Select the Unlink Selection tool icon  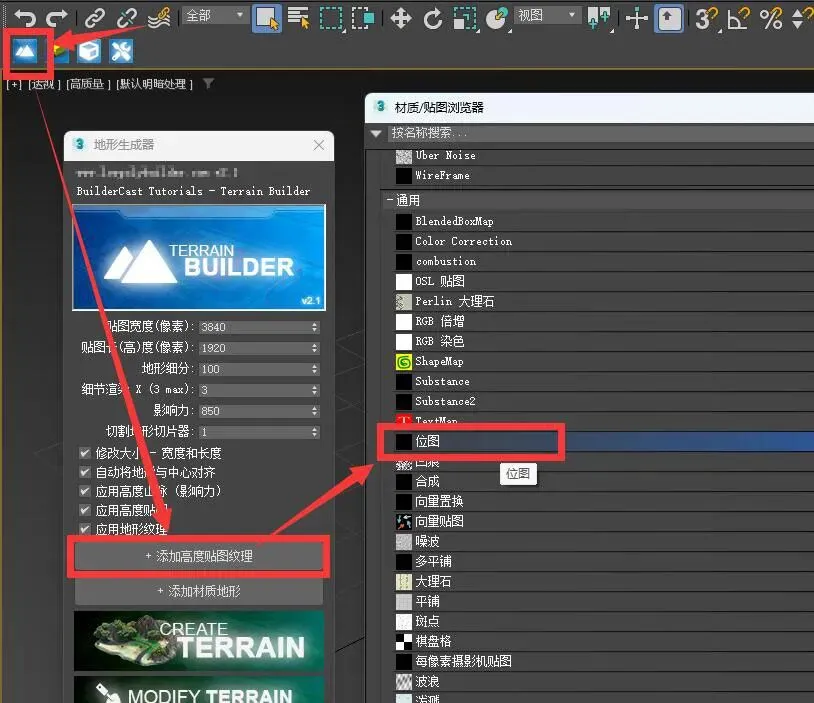[x=126, y=18]
